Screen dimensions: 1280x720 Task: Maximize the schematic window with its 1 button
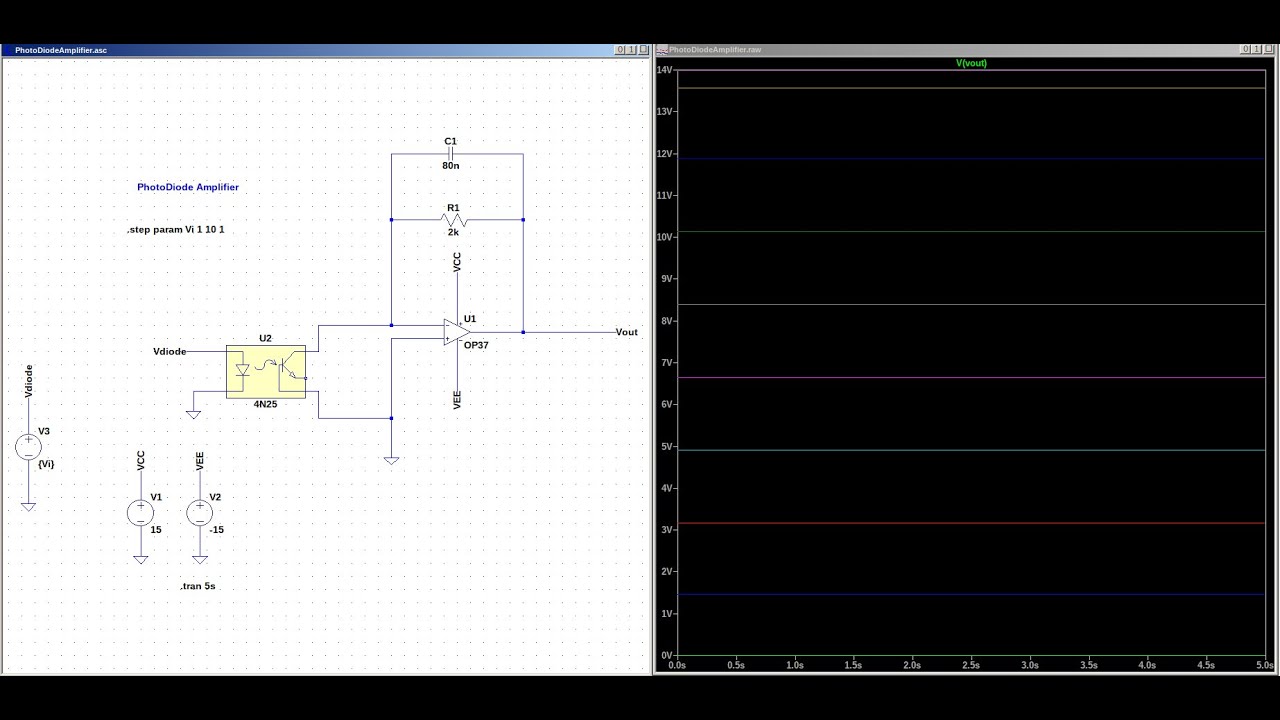tap(631, 49)
